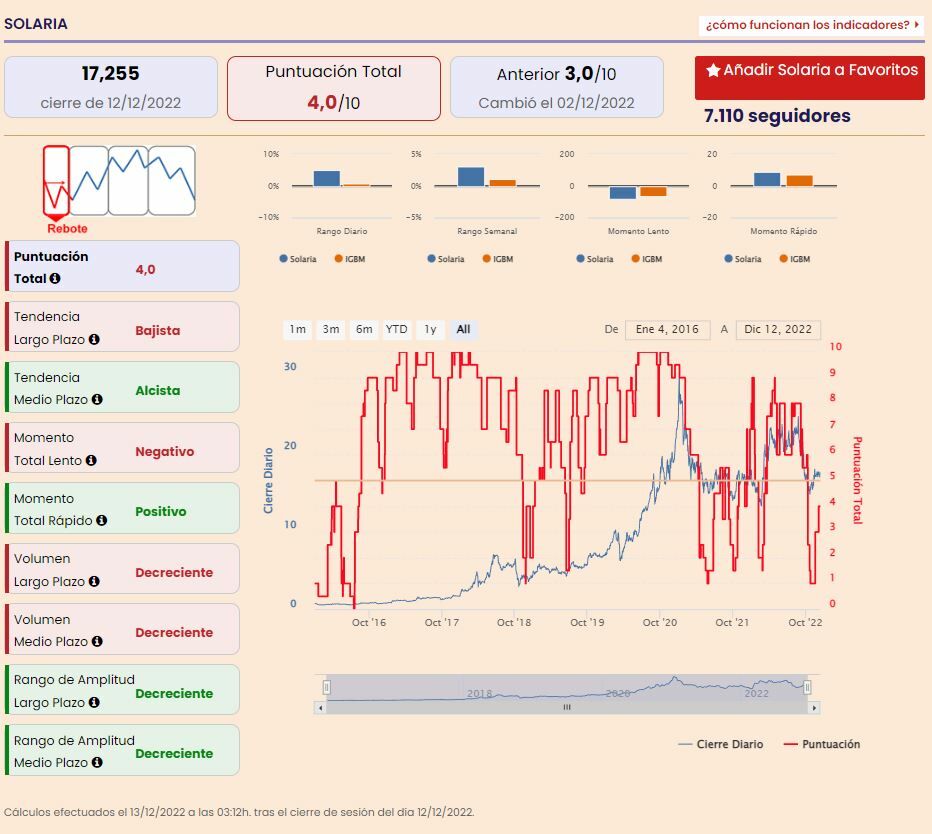Screen dimensions: 932x834
Task: Click the Anterior 3,0/10 card
Action: tap(557, 87)
